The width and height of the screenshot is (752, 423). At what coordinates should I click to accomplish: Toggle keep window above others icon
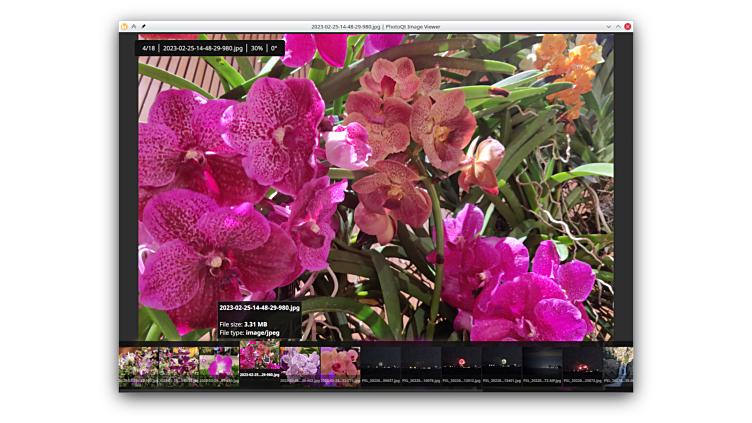[x=134, y=26]
